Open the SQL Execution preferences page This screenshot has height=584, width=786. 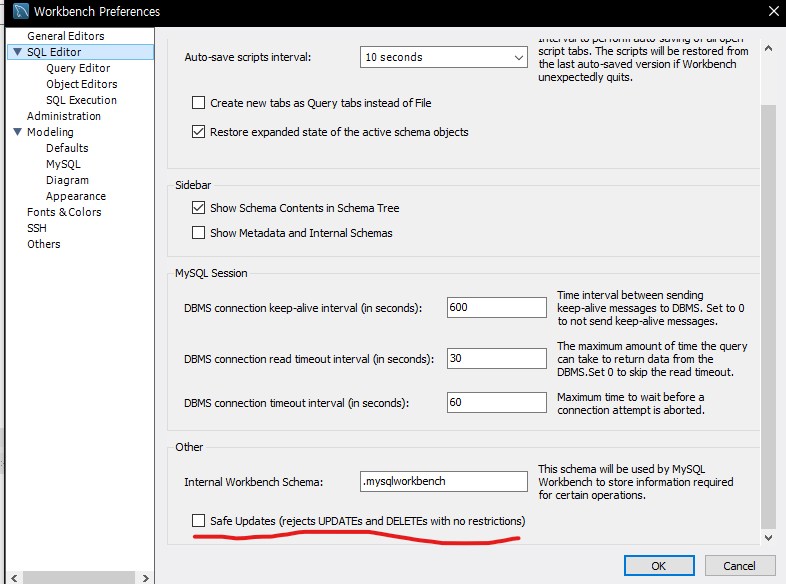(81, 100)
